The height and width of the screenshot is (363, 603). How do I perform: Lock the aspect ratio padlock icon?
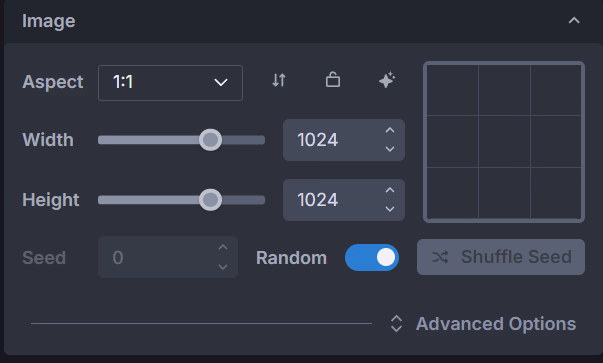point(333,80)
